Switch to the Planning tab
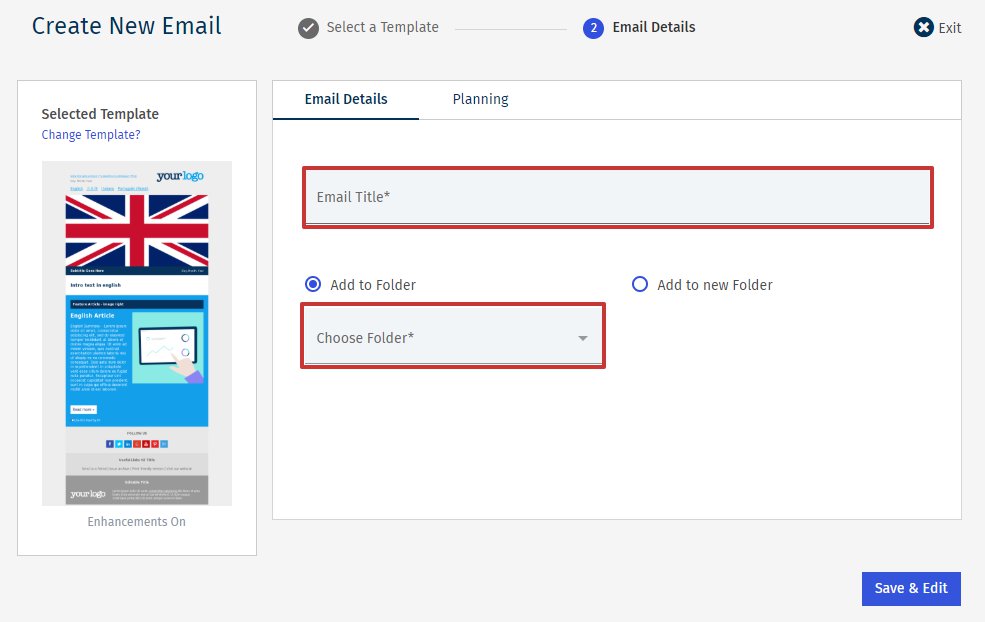 coord(480,99)
